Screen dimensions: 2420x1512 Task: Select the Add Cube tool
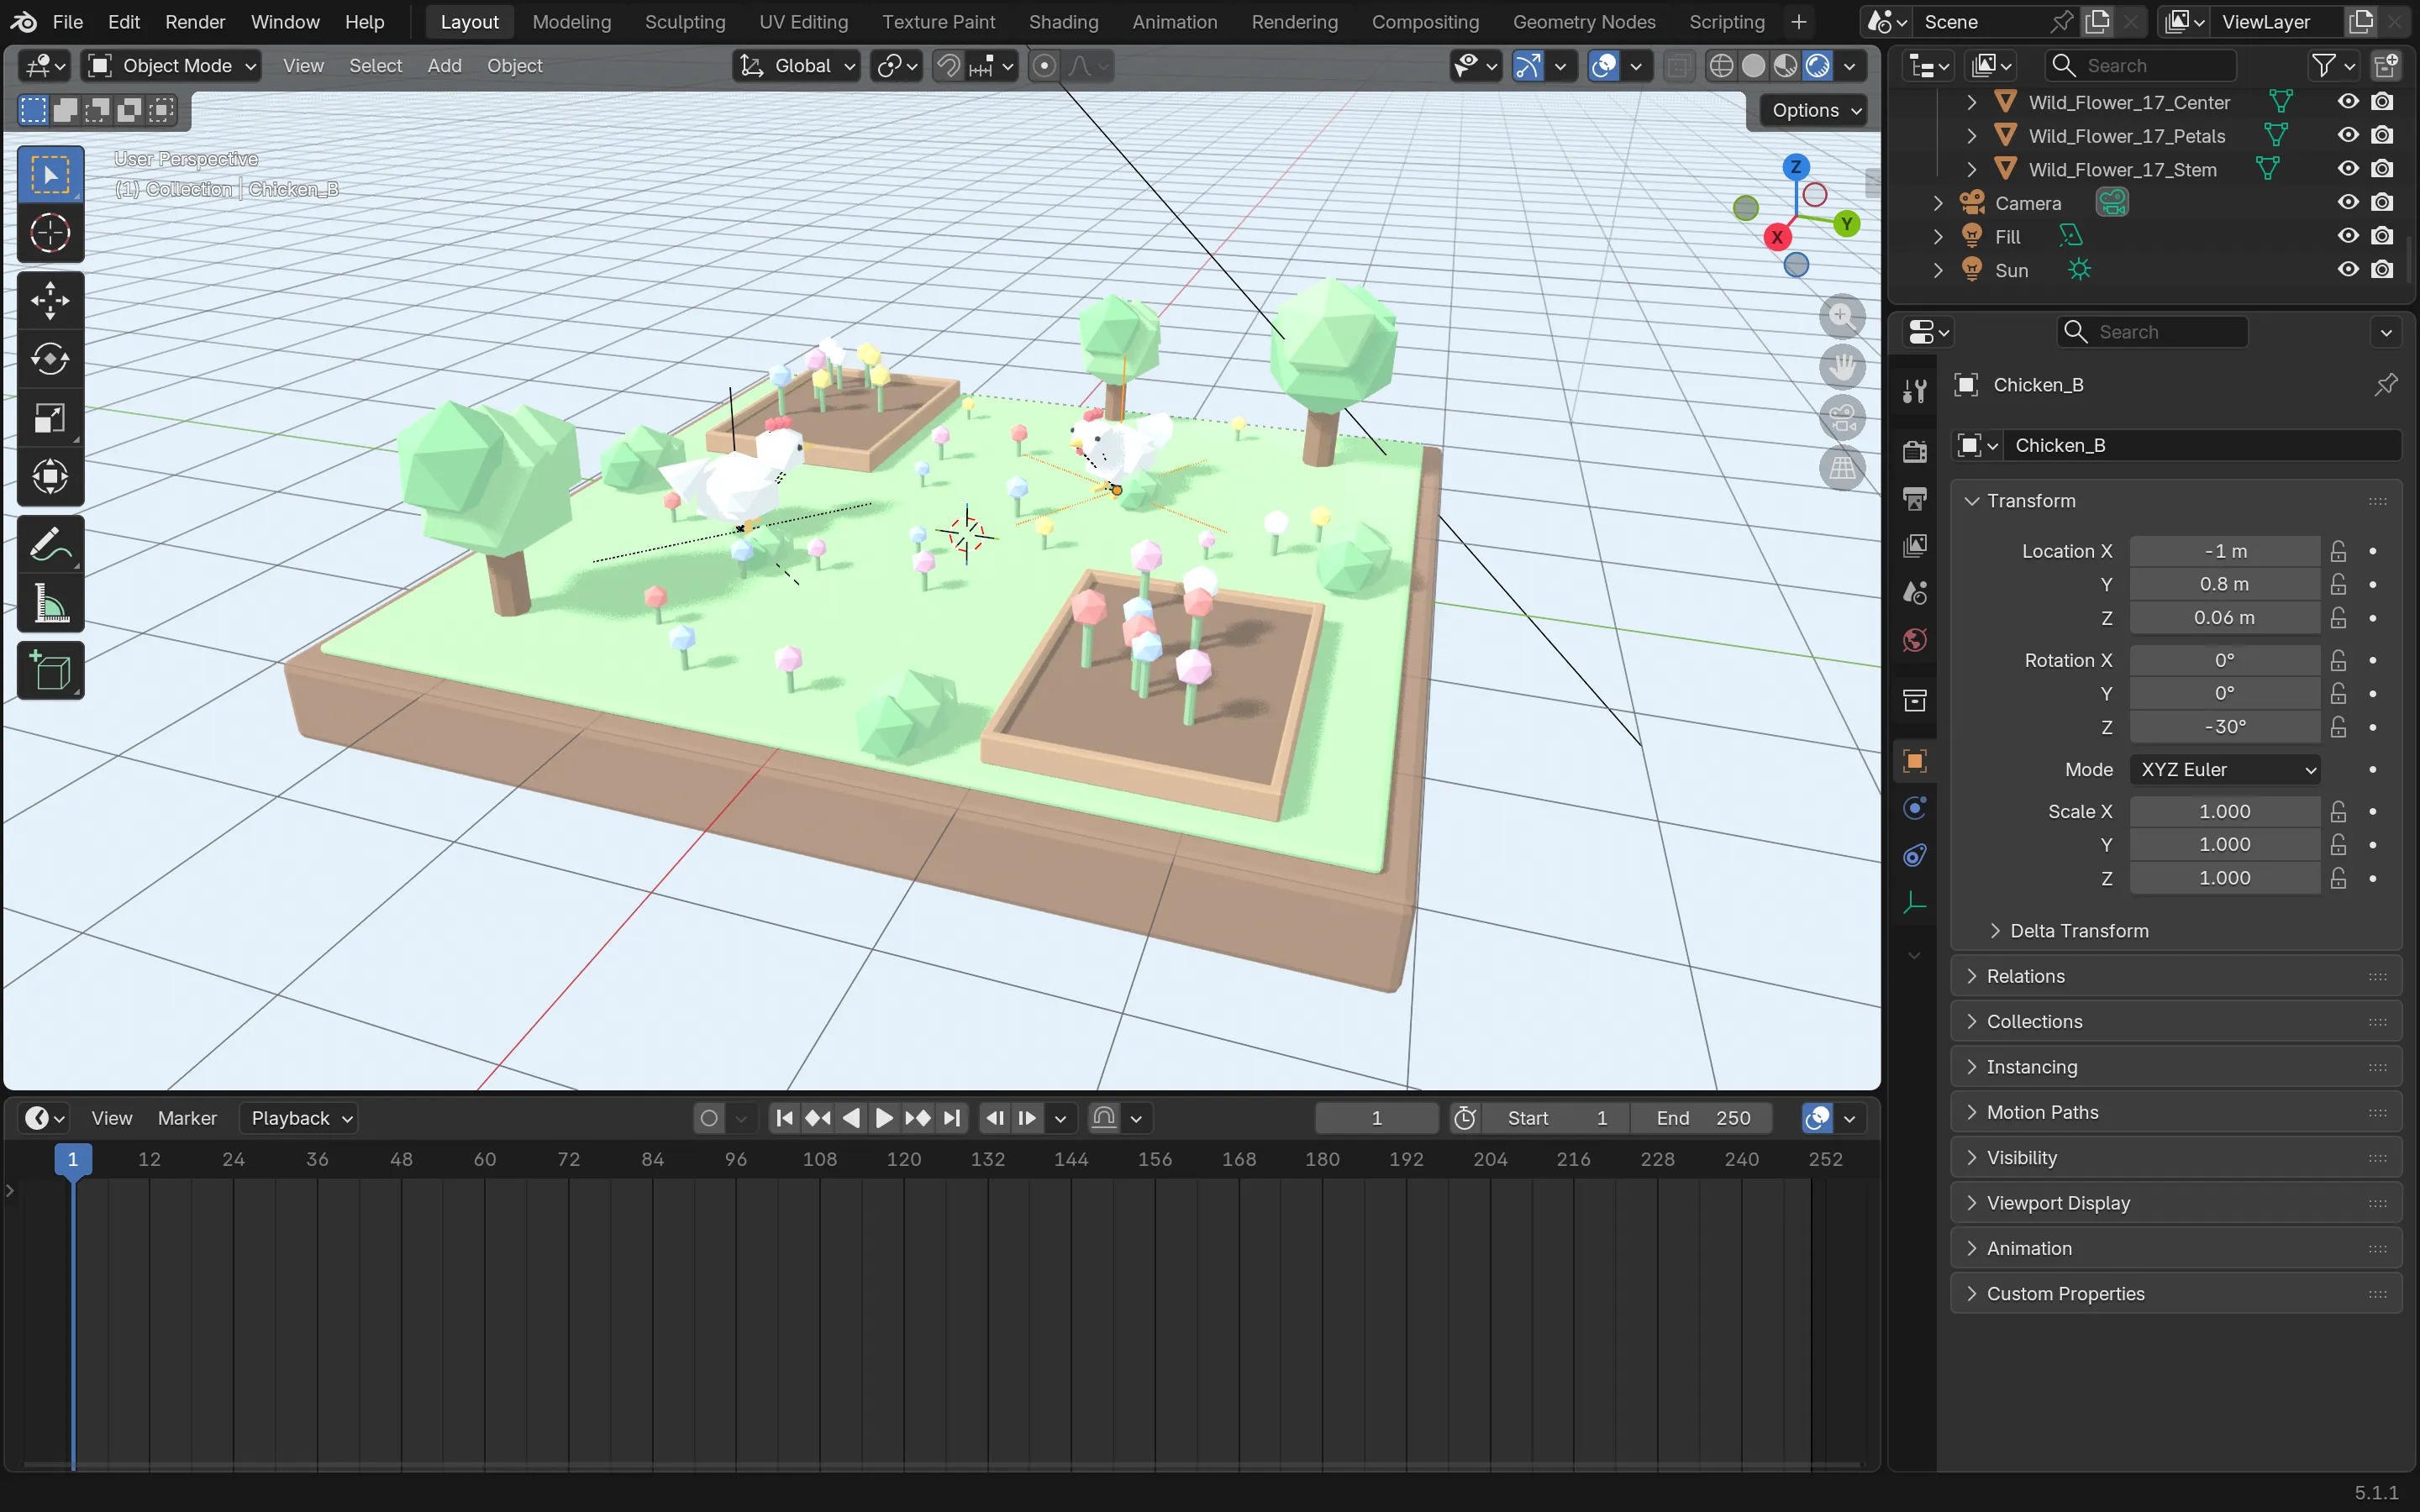click(50, 671)
